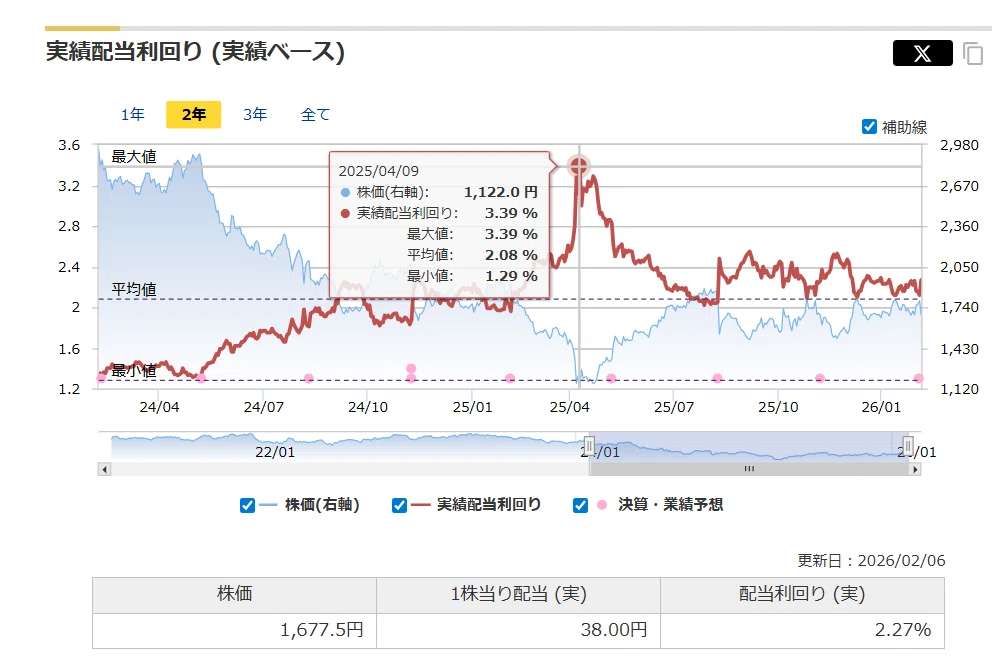
Task: Click the scrollbar right arrow
Action: tap(915, 469)
